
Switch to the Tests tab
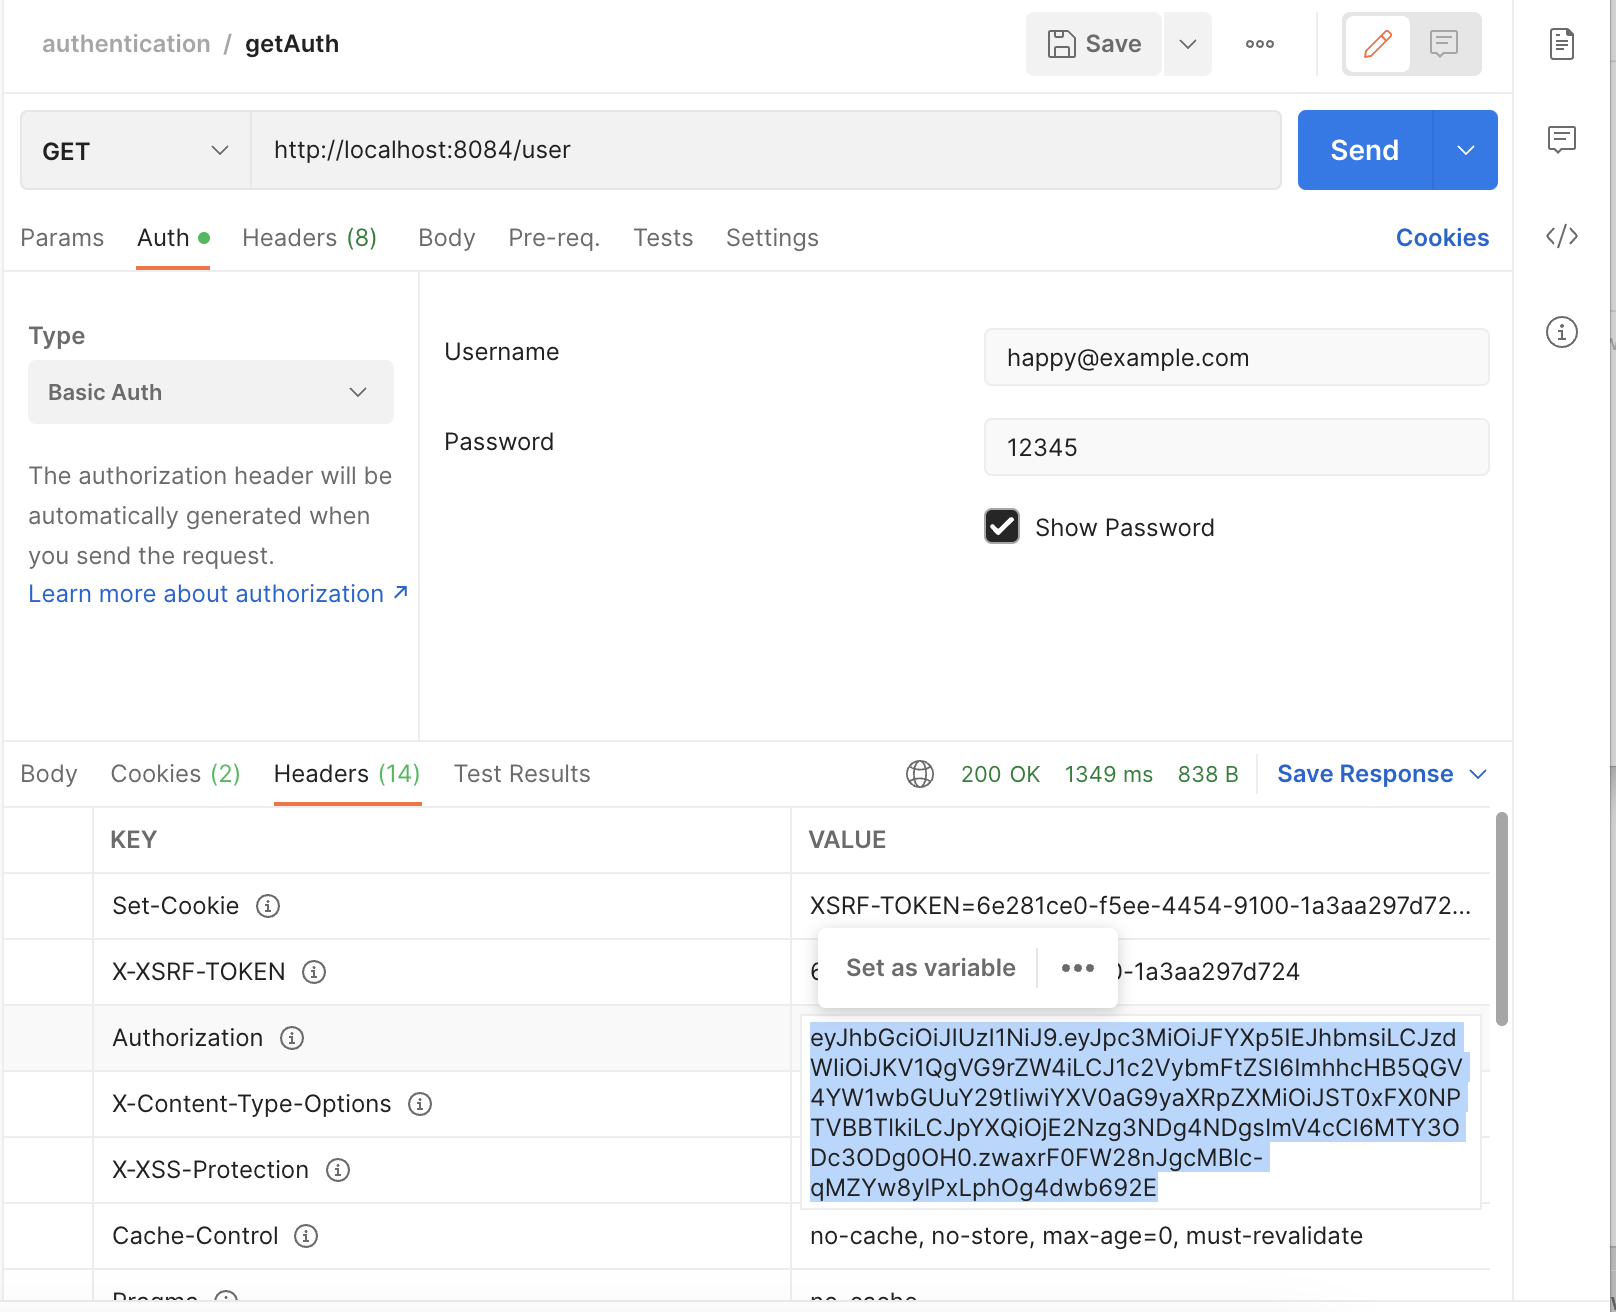(662, 237)
